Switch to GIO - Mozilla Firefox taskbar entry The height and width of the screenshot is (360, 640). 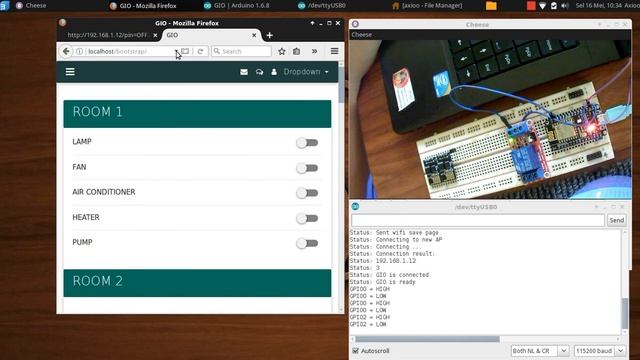[x=143, y=6]
